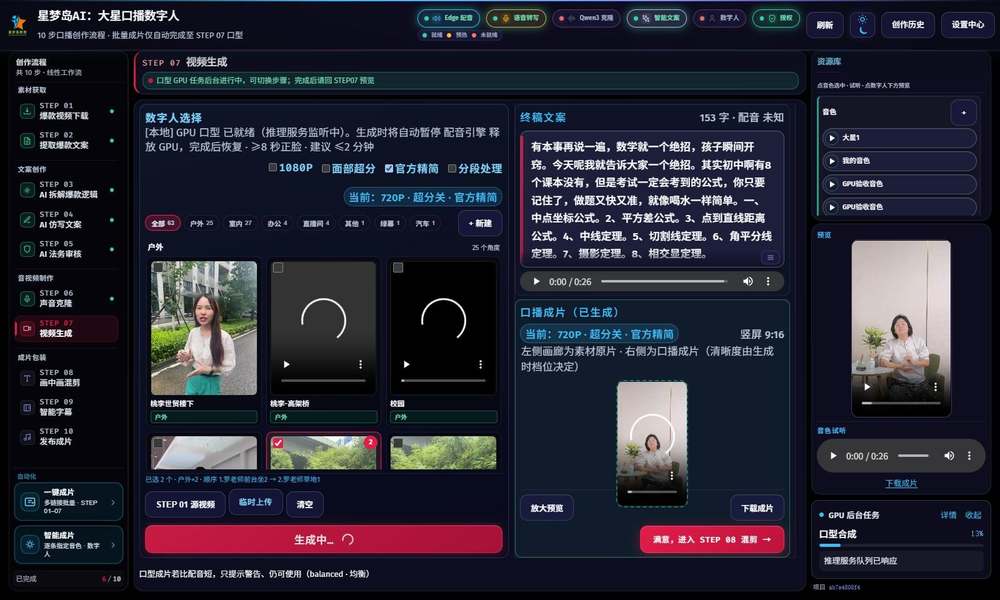This screenshot has width=1000, height=600.
Task: Open more options on 音色试听 audio player
Action: (969, 456)
